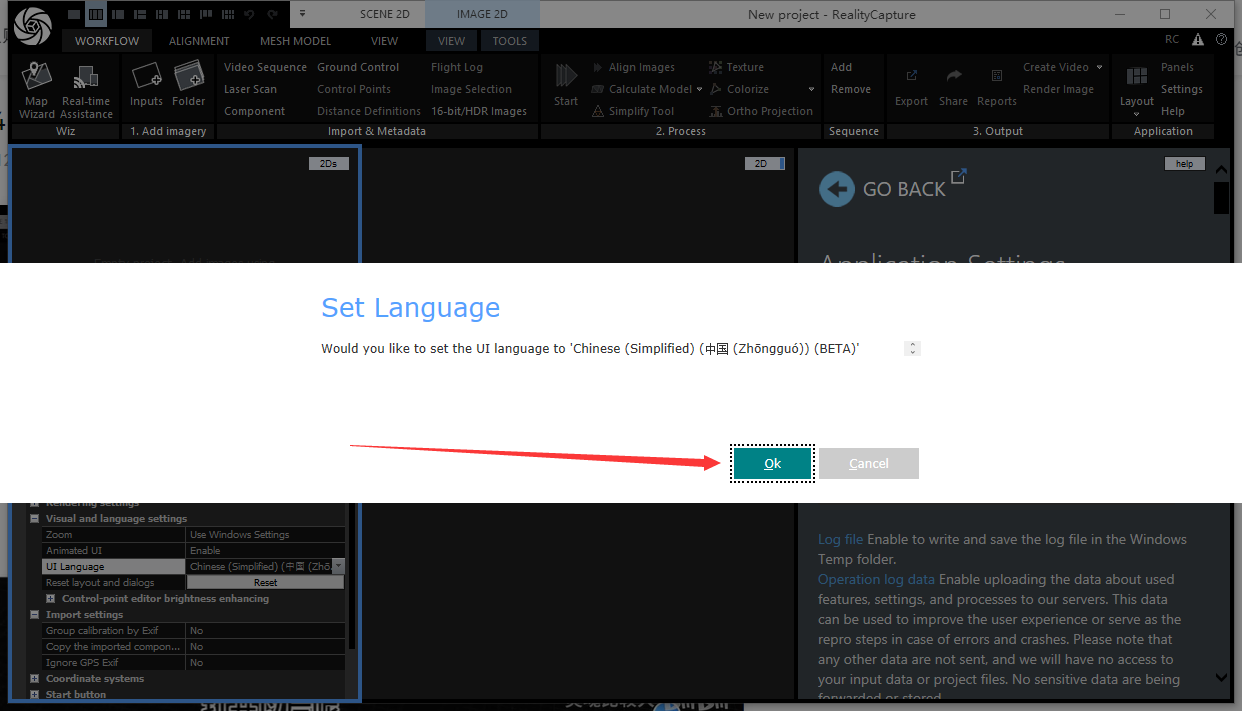Screen dimensions: 1242x711
Task: Switch to the ALIGNMENT tab
Action: click(199, 41)
